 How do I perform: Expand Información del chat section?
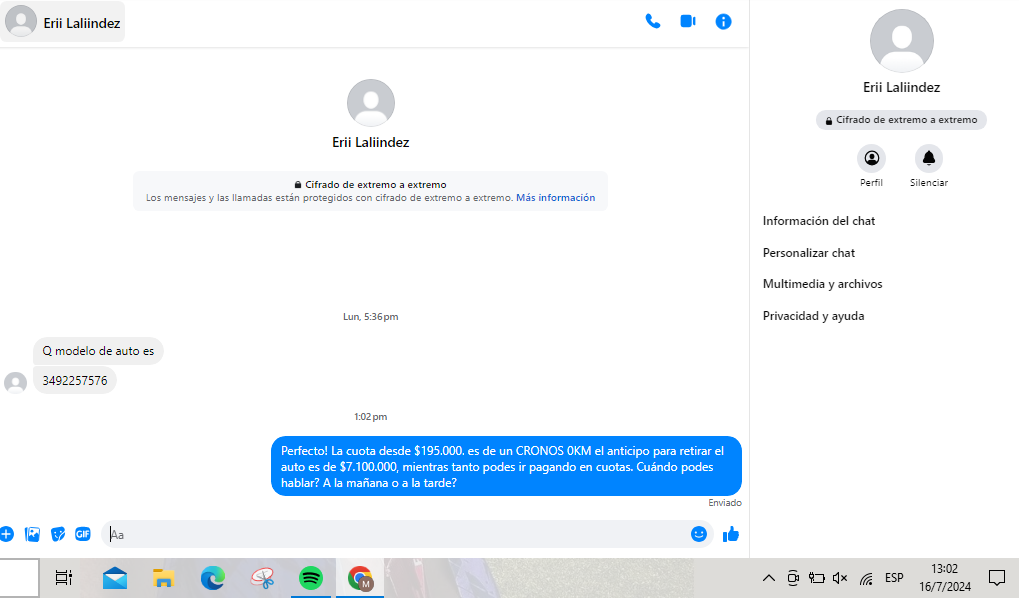click(819, 221)
